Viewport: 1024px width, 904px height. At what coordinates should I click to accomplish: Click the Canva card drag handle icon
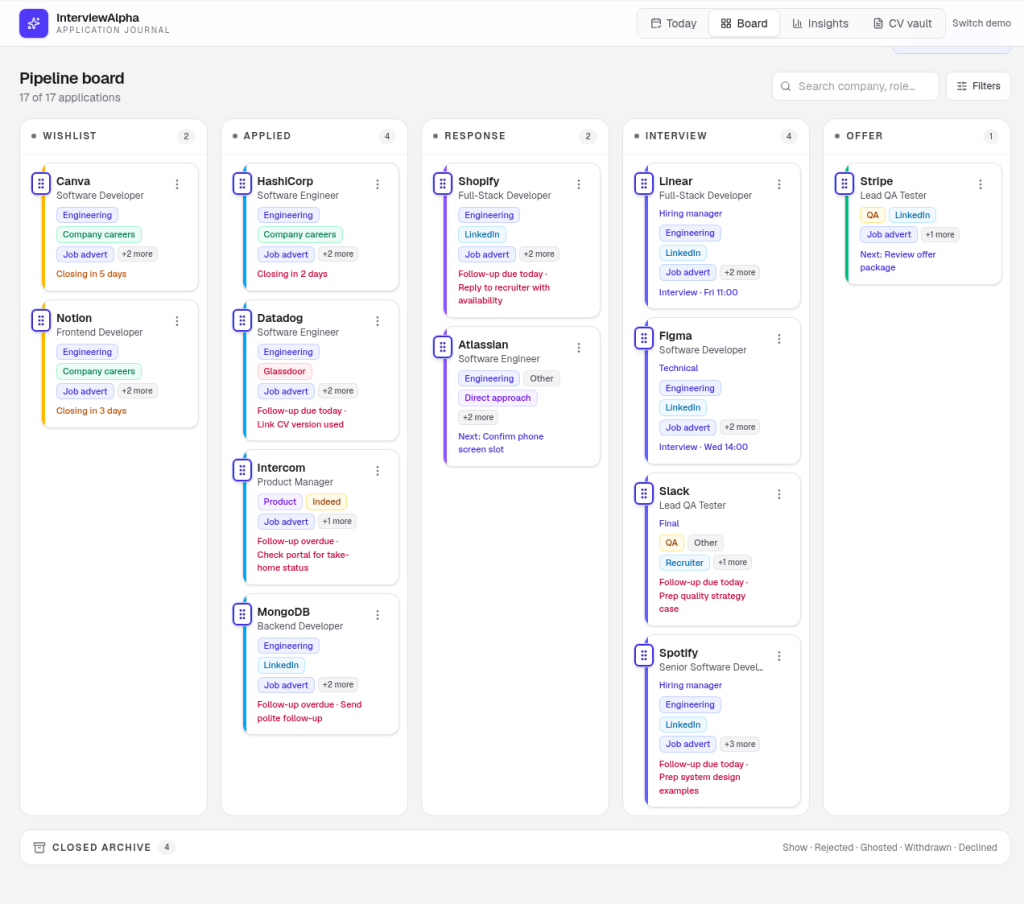(41, 184)
